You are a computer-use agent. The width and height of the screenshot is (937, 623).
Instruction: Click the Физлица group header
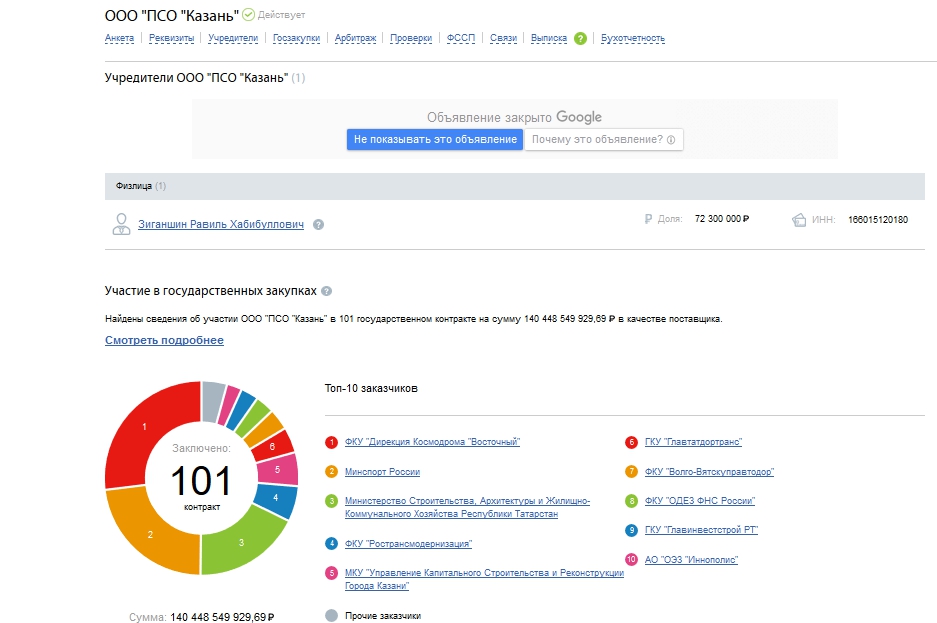tap(515, 186)
